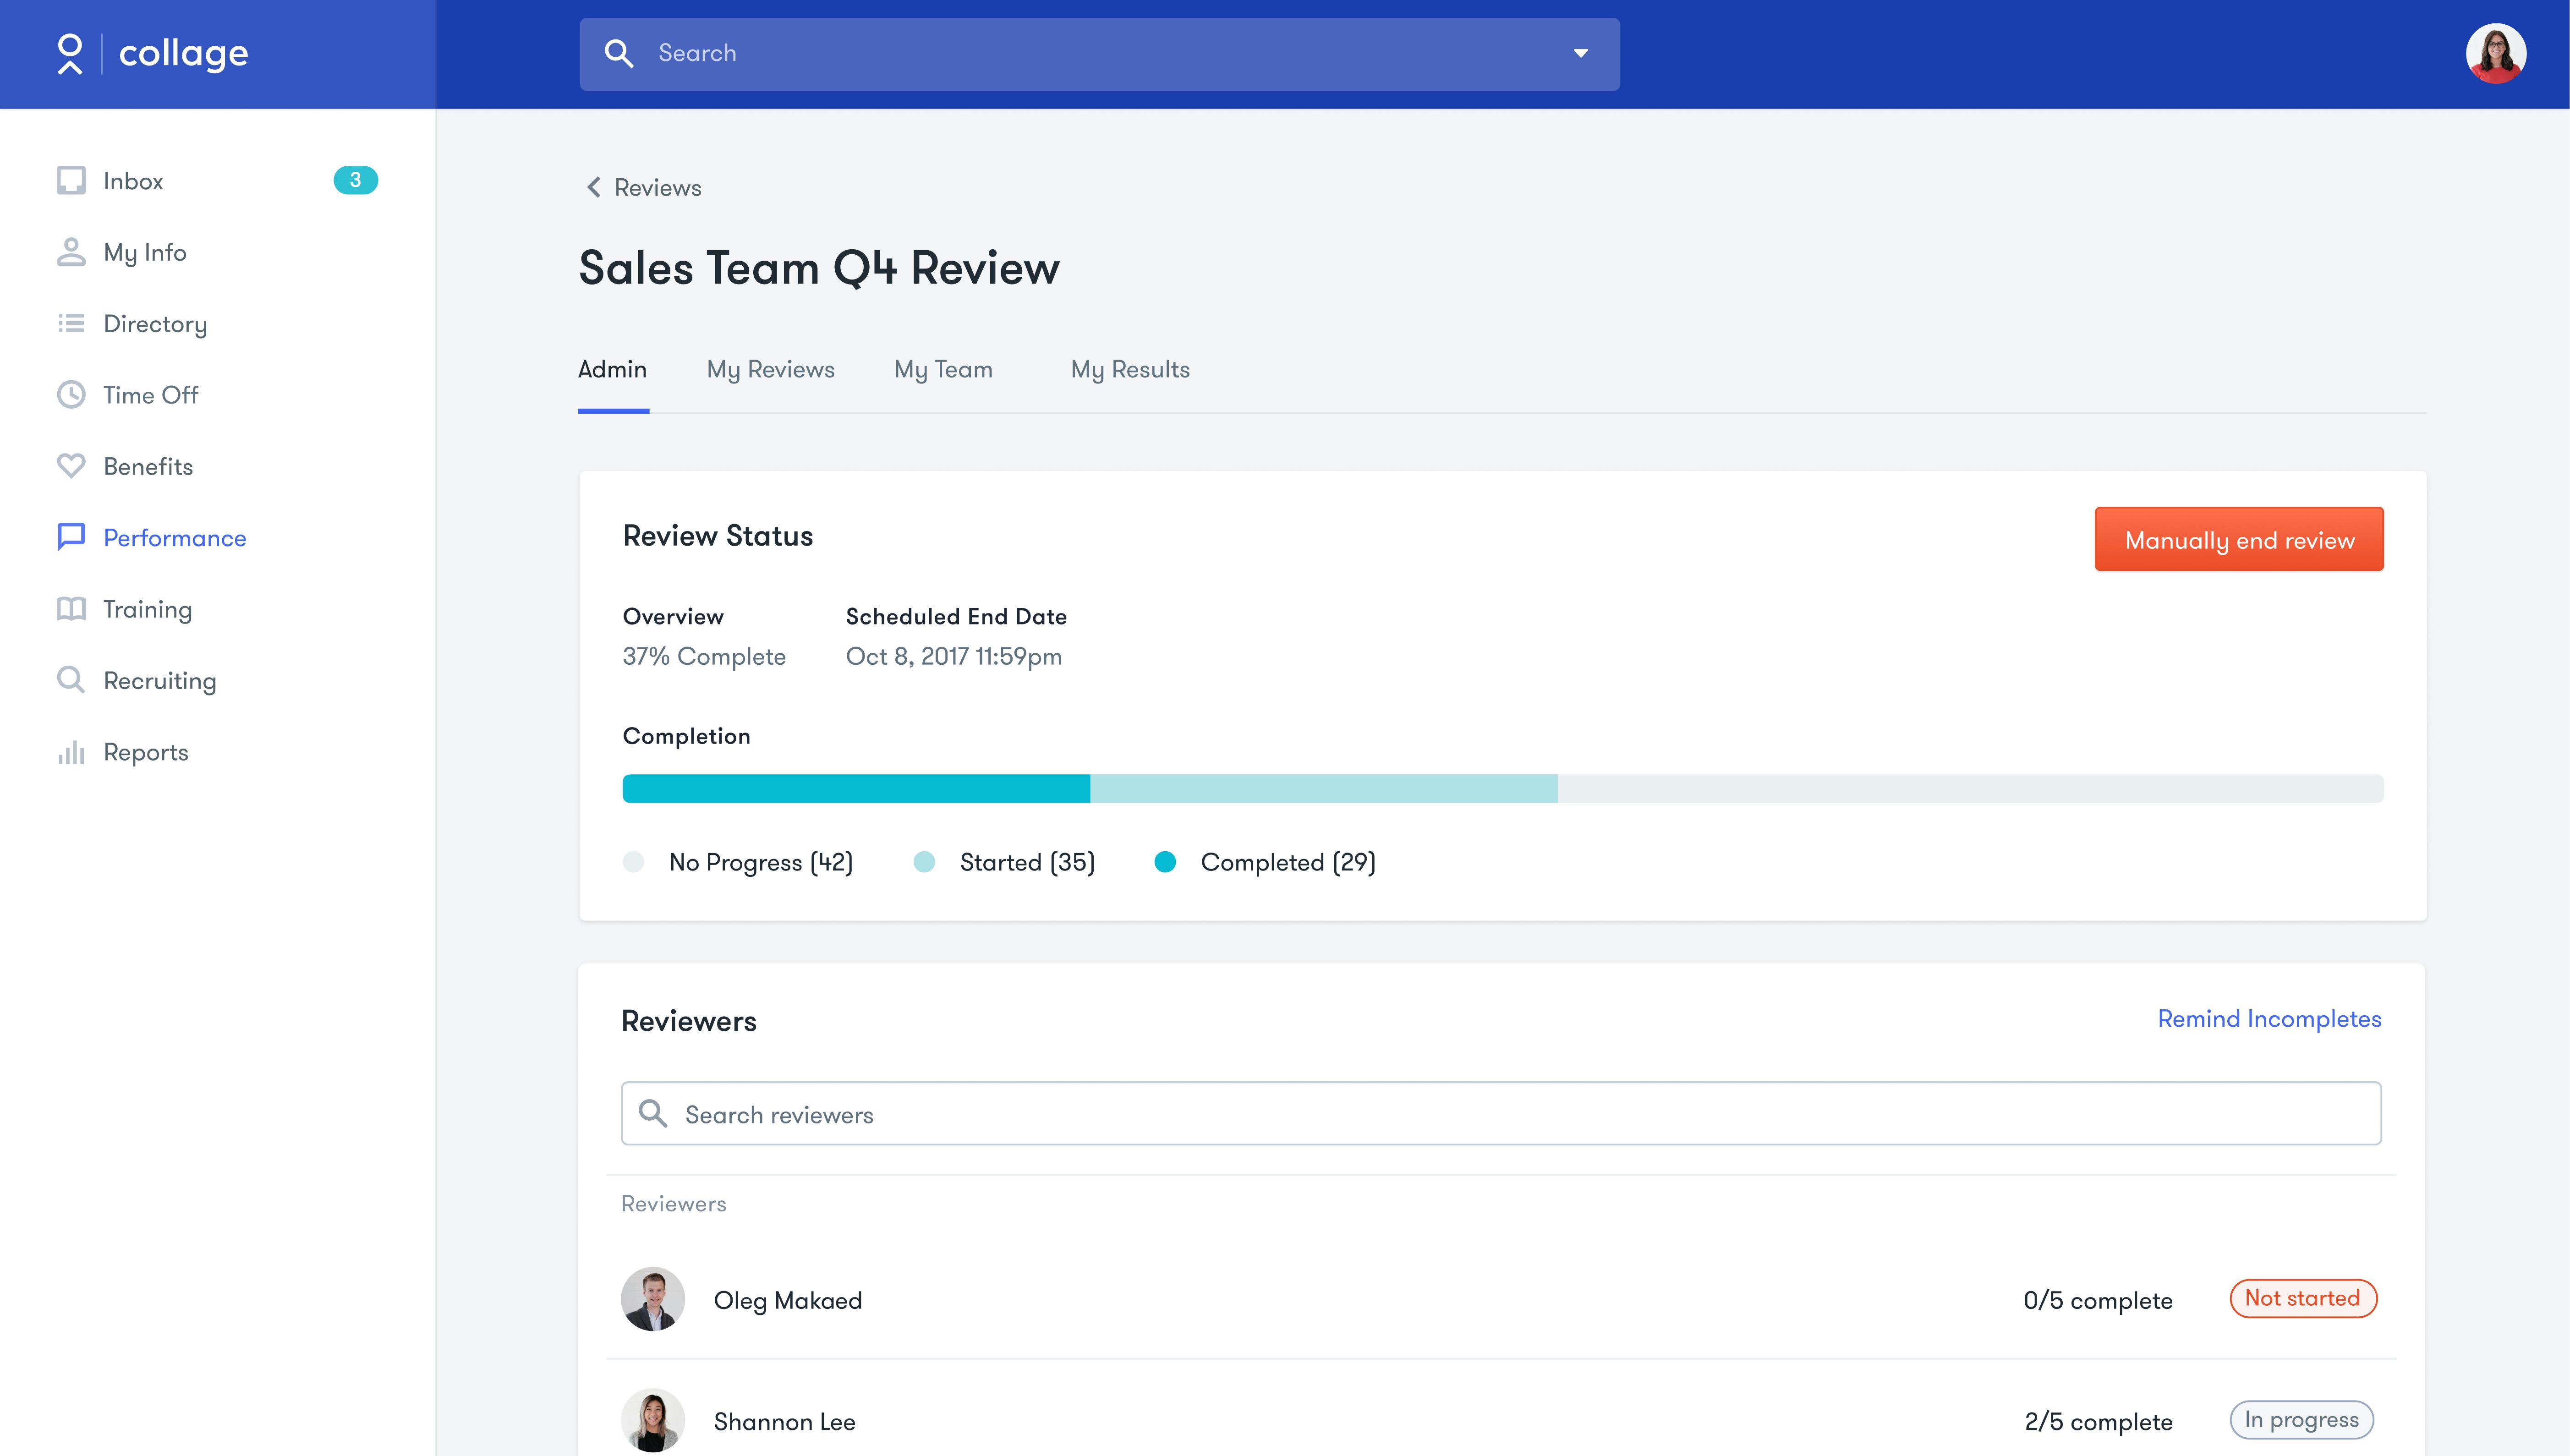The image size is (2570, 1456).
Task: Click the Collage logo icon
Action: (70, 54)
